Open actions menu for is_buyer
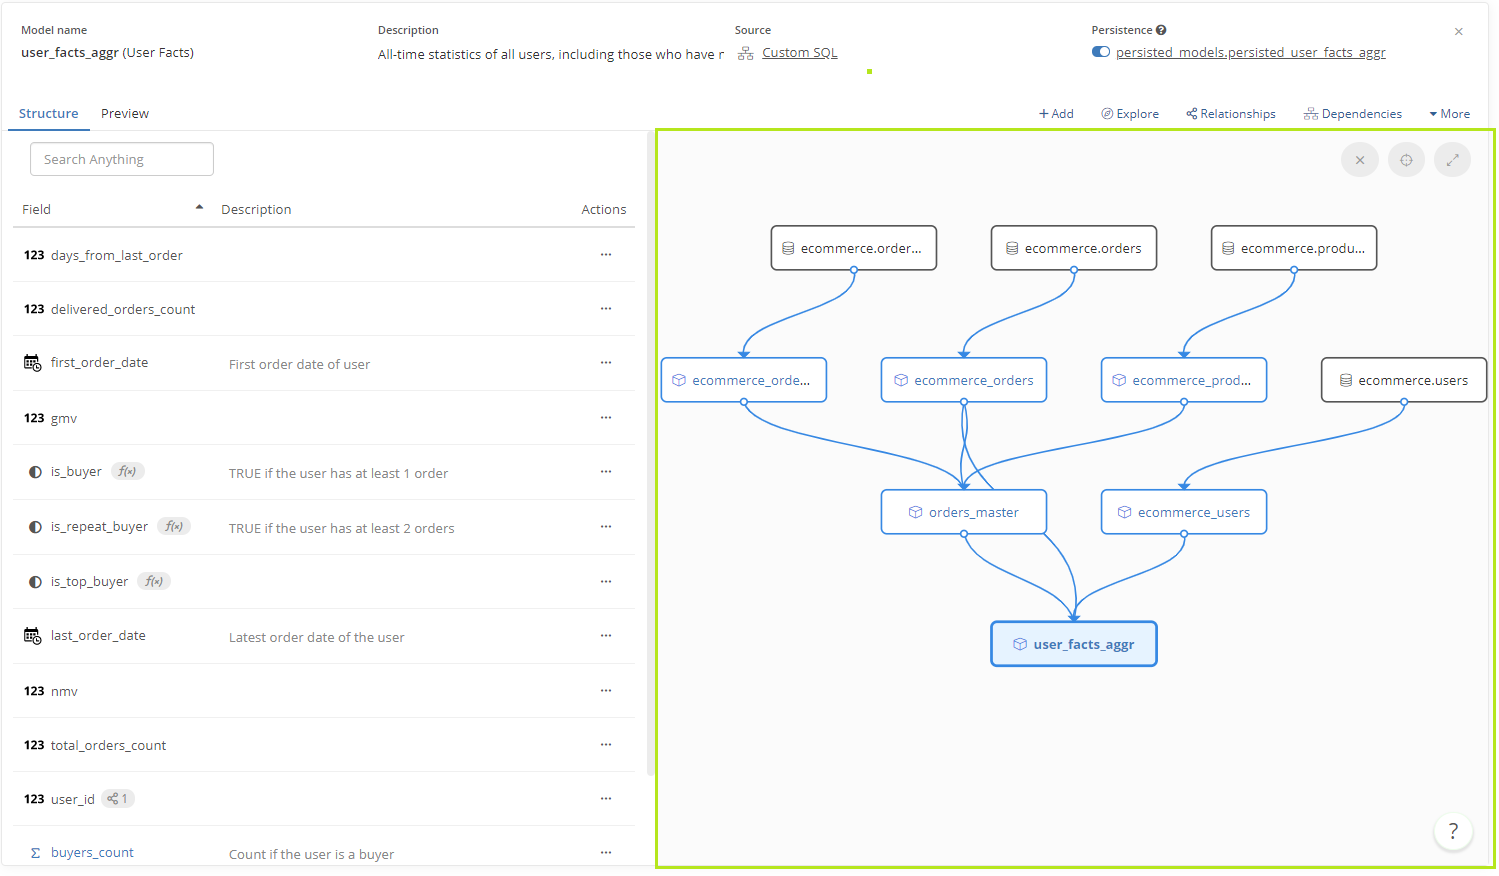 (x=606, y=472)
